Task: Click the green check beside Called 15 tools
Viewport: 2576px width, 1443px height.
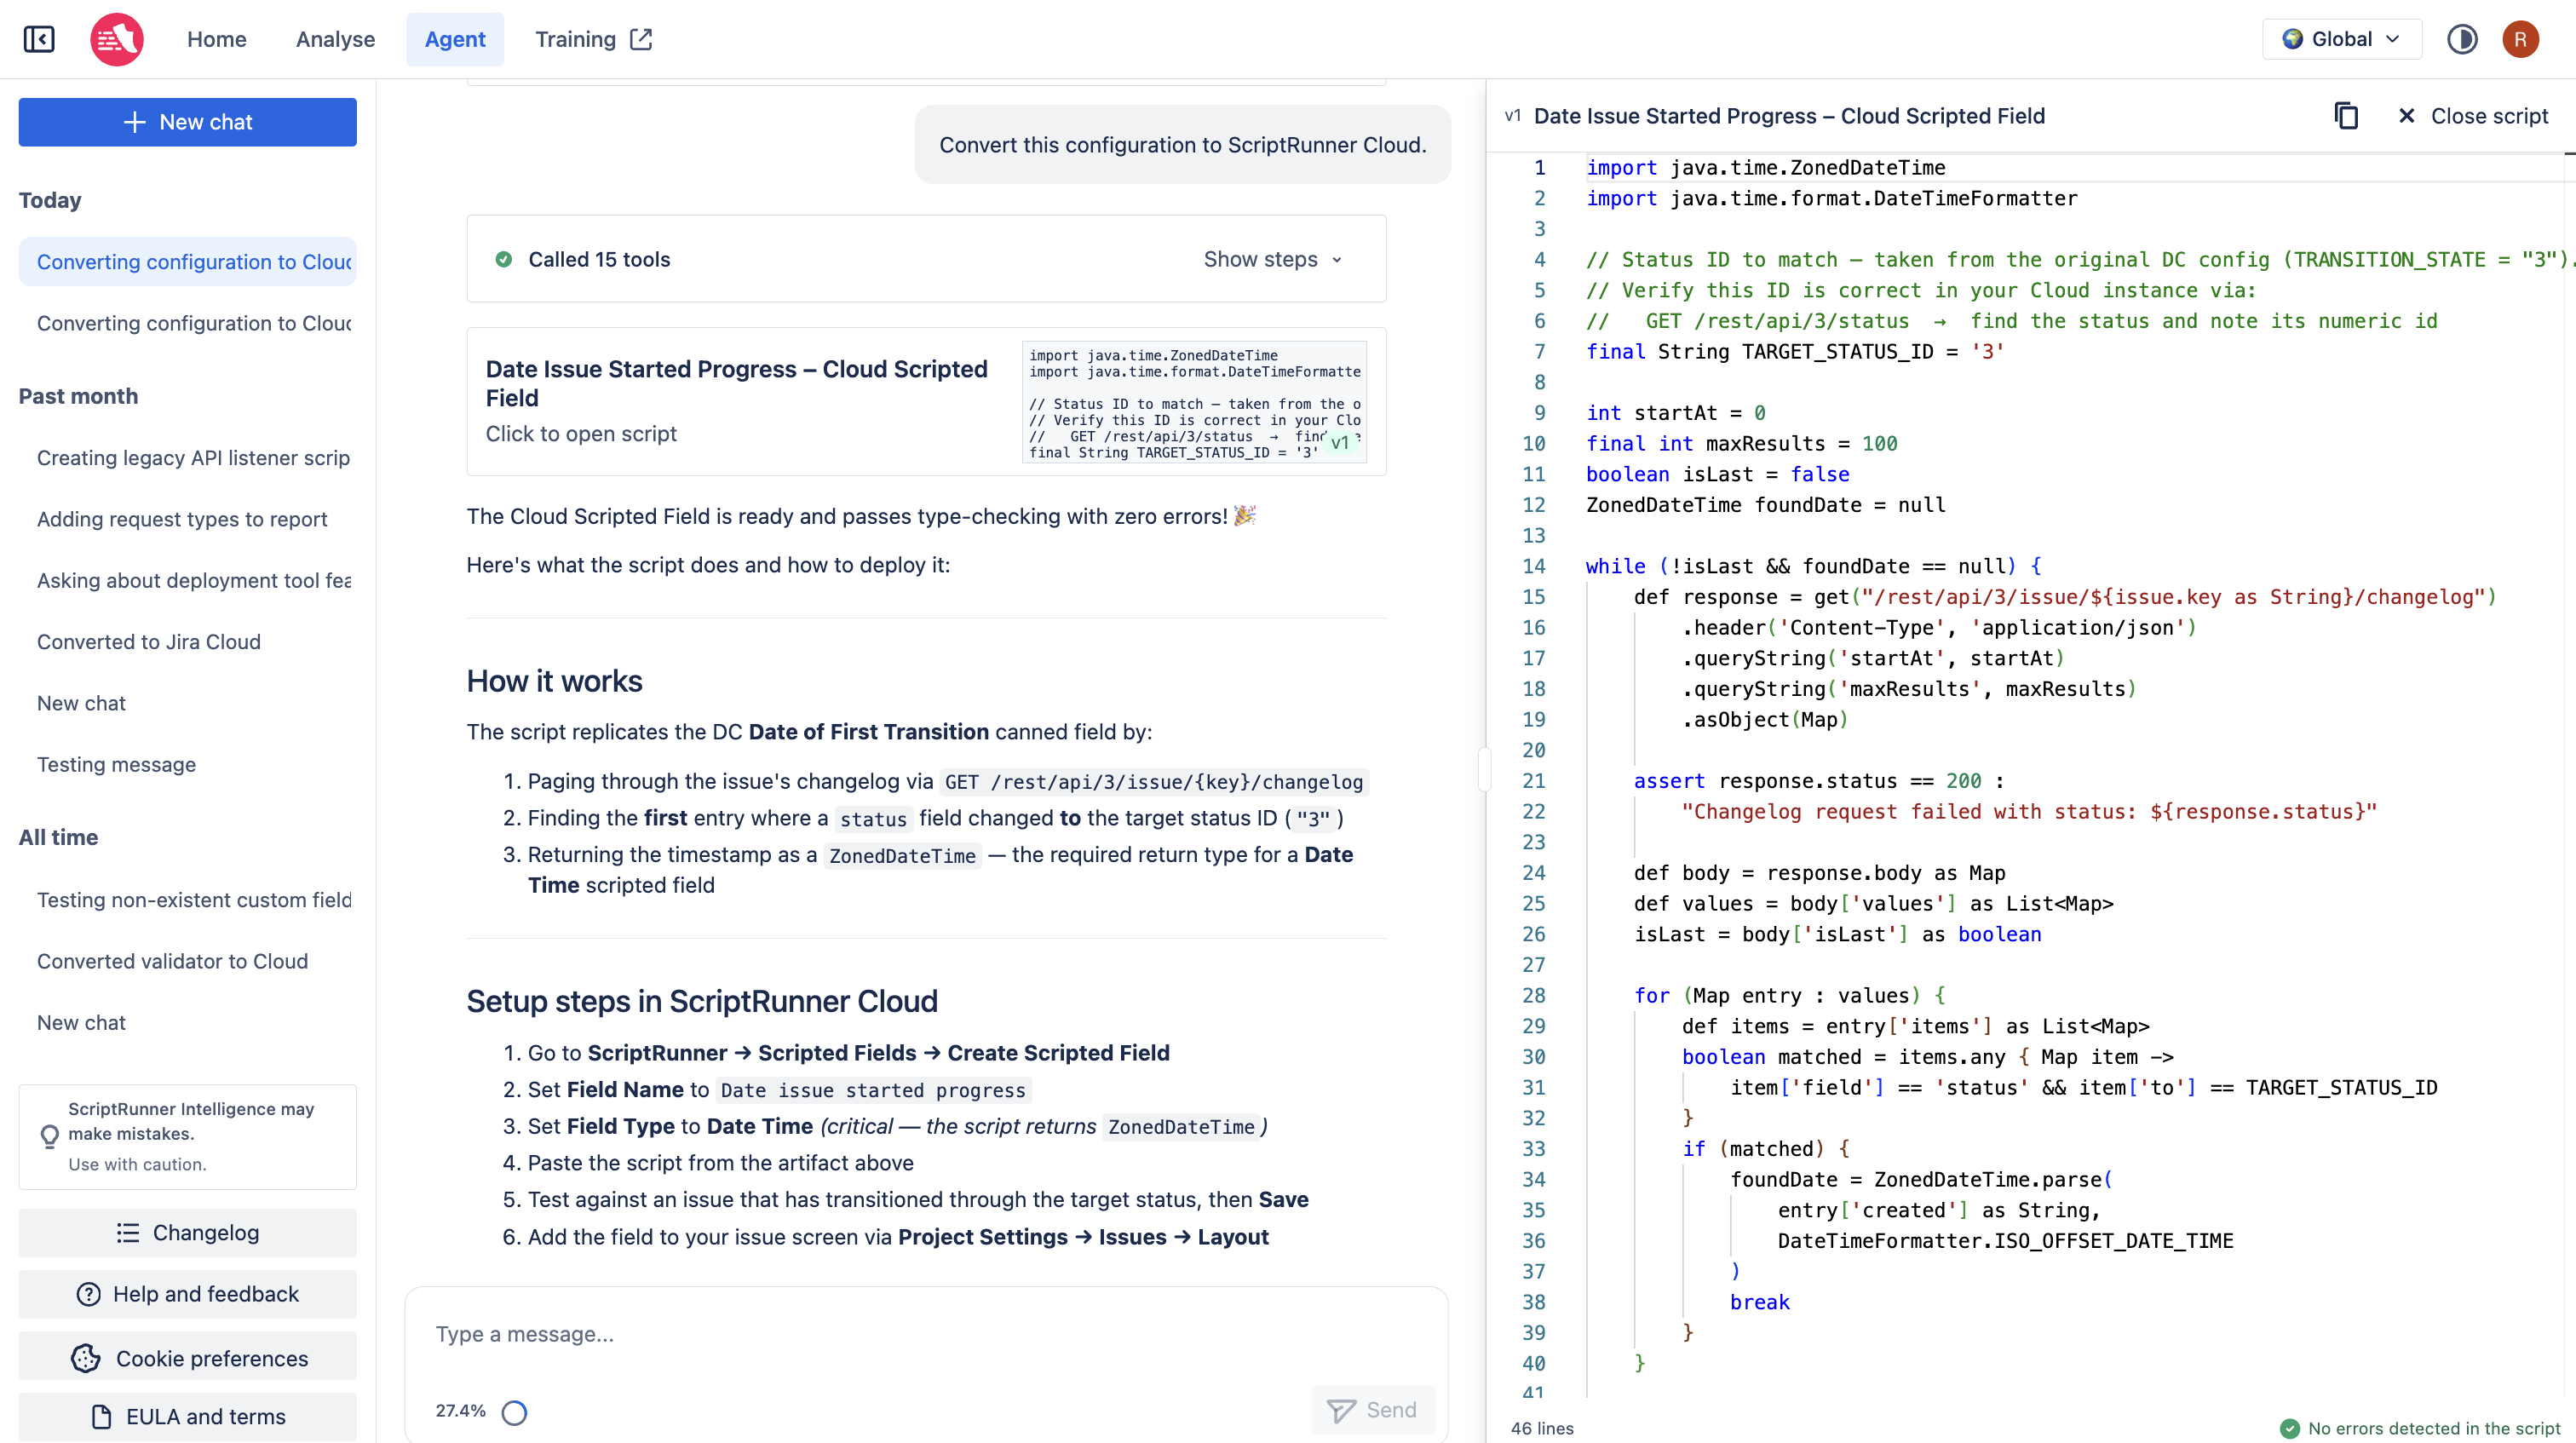Action: (x=504, y=259)
